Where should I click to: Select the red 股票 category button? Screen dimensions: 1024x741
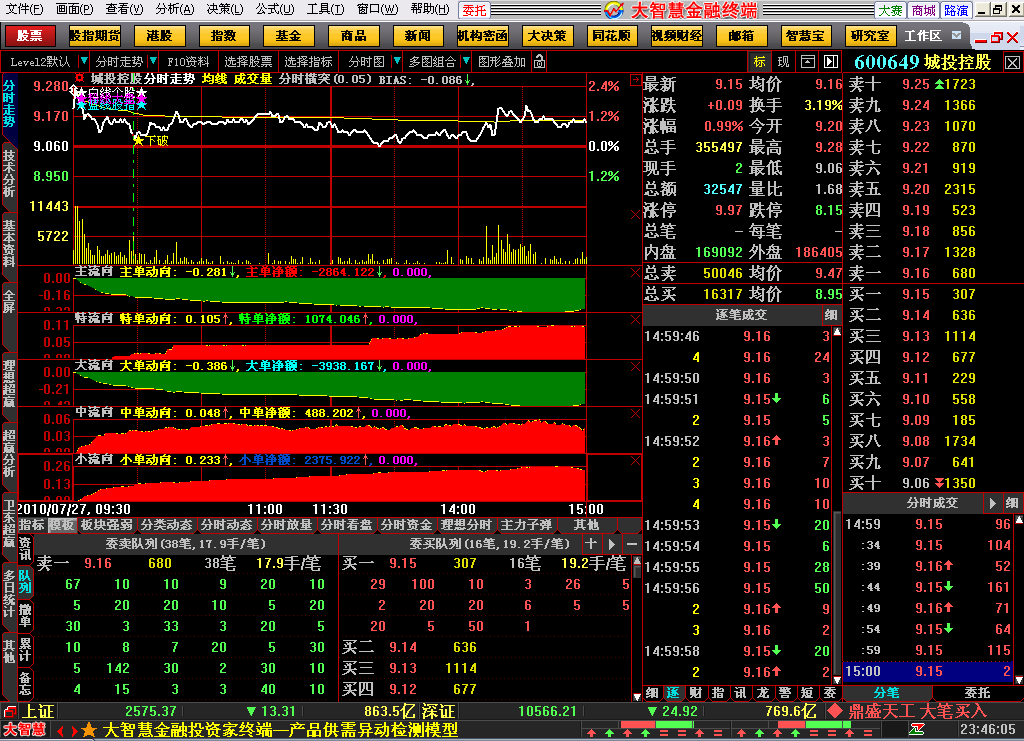pos(29,36)
